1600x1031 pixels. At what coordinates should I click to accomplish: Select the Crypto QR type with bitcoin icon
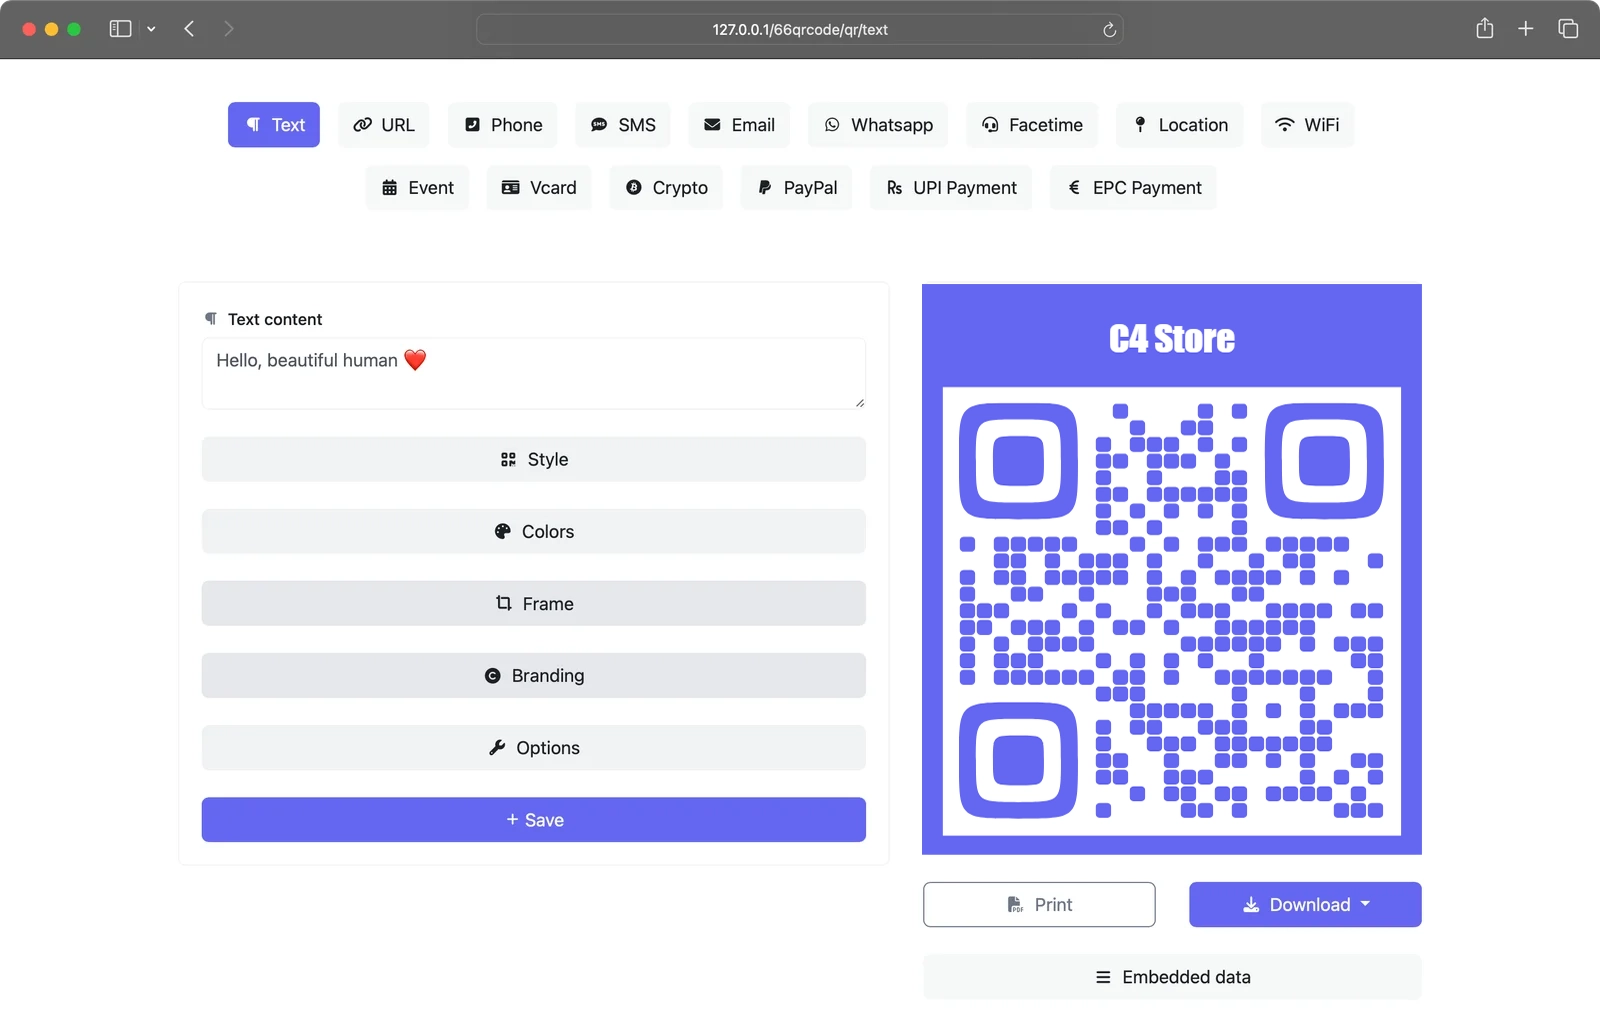666,187
